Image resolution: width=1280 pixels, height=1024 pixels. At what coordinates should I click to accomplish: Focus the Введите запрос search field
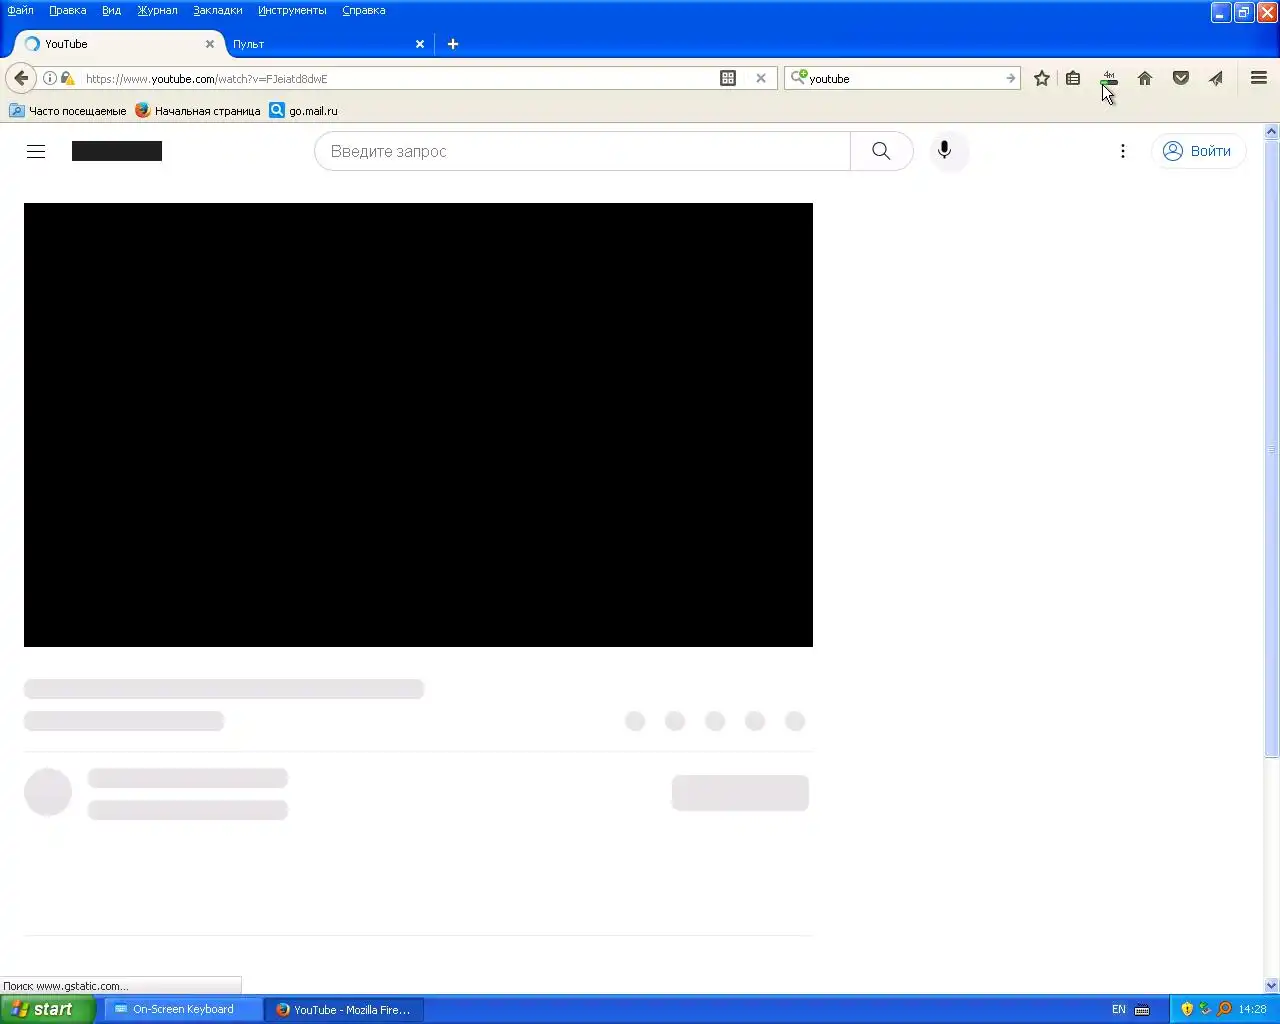coord(582,151)
